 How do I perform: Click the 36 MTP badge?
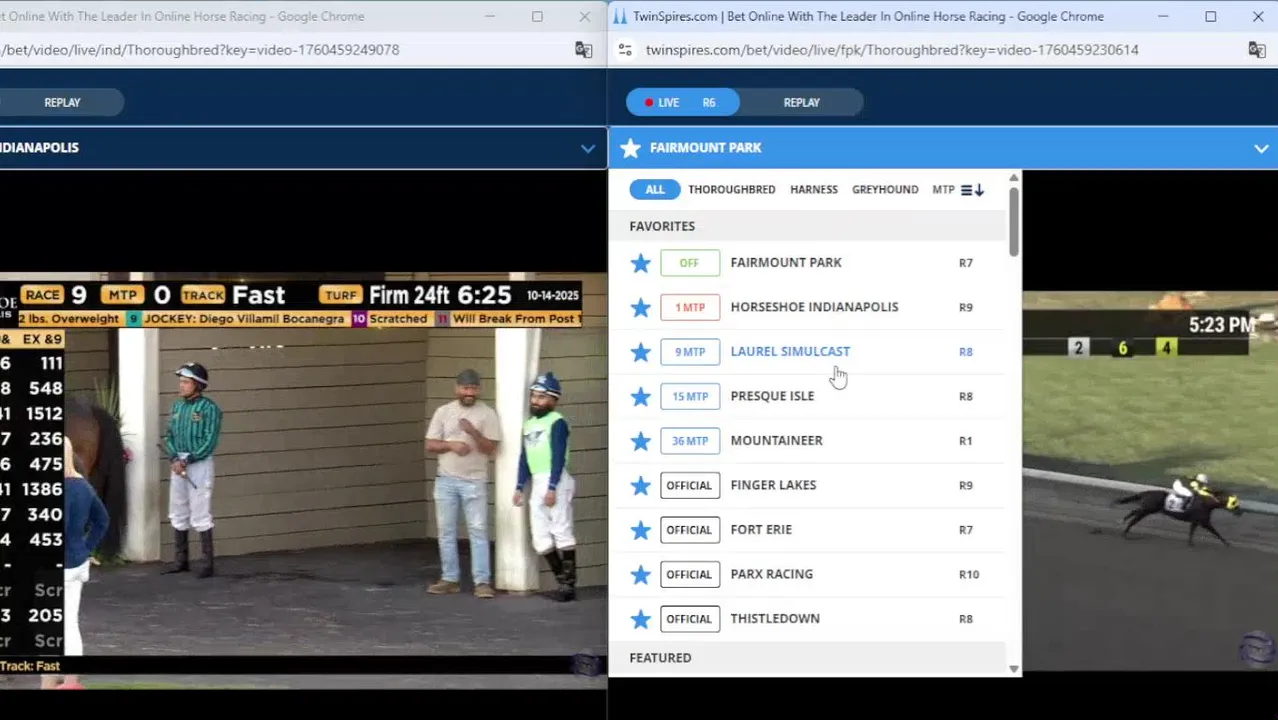point(690,441)
